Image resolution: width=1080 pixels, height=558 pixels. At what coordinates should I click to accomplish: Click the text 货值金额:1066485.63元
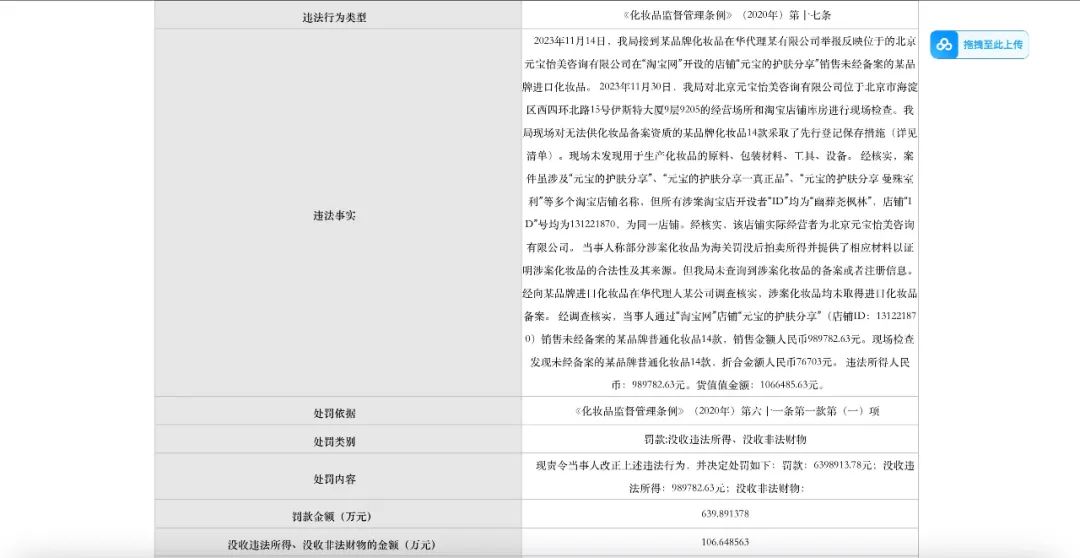point(760,385)
